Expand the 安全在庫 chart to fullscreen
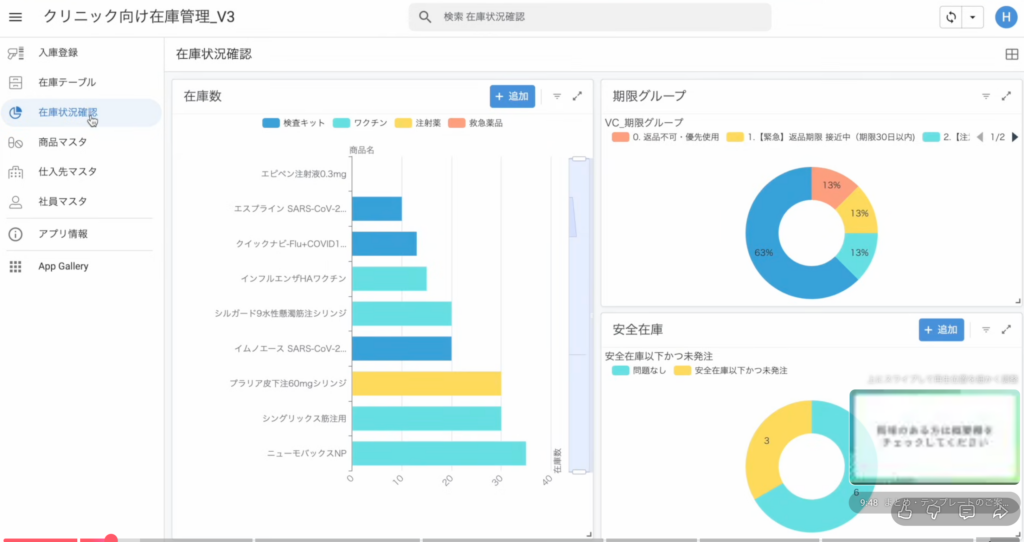 coord(1006,329)
